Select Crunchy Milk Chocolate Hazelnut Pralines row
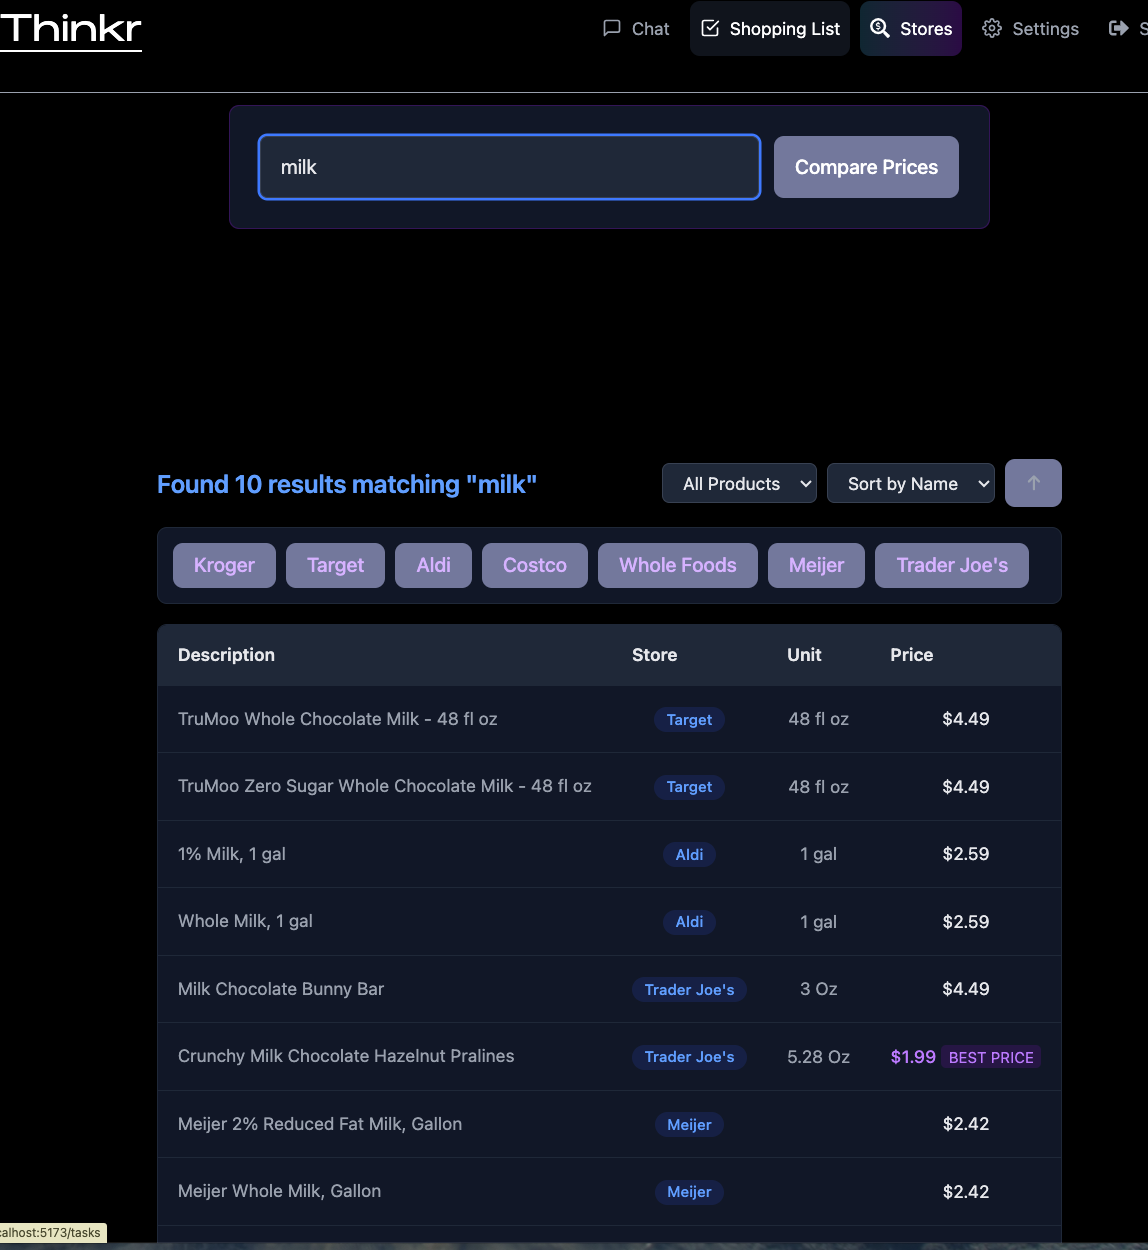1148x1250 pixels. 609,1056
